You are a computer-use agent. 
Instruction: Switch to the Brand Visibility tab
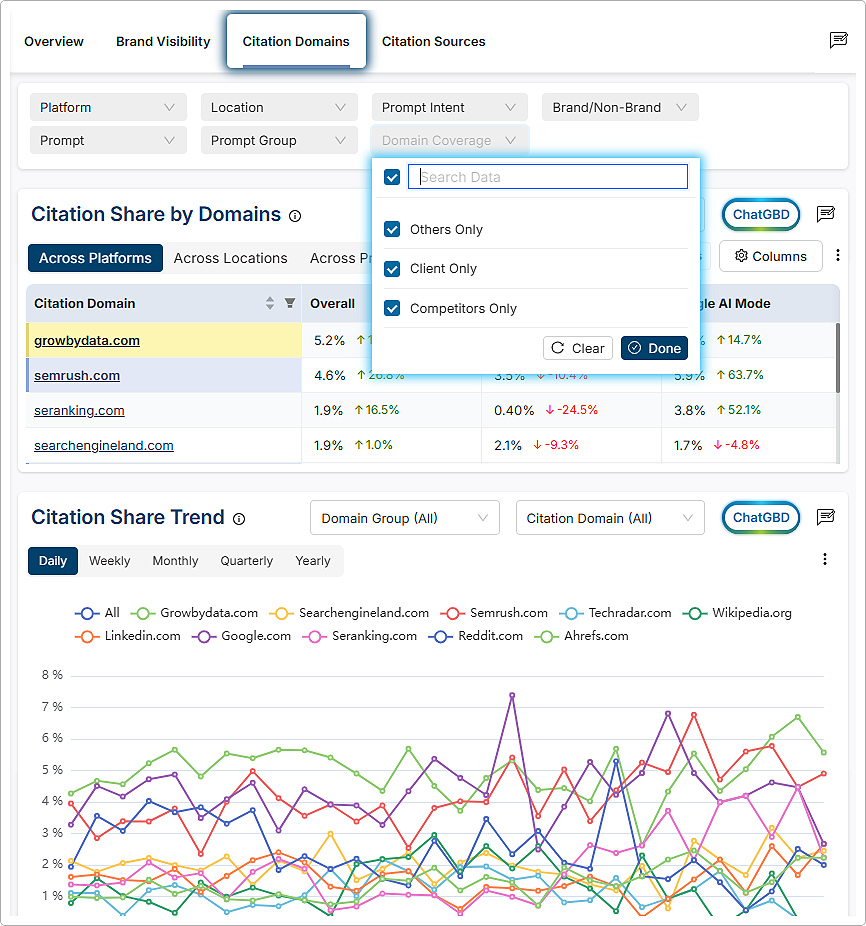pos(163,42)
